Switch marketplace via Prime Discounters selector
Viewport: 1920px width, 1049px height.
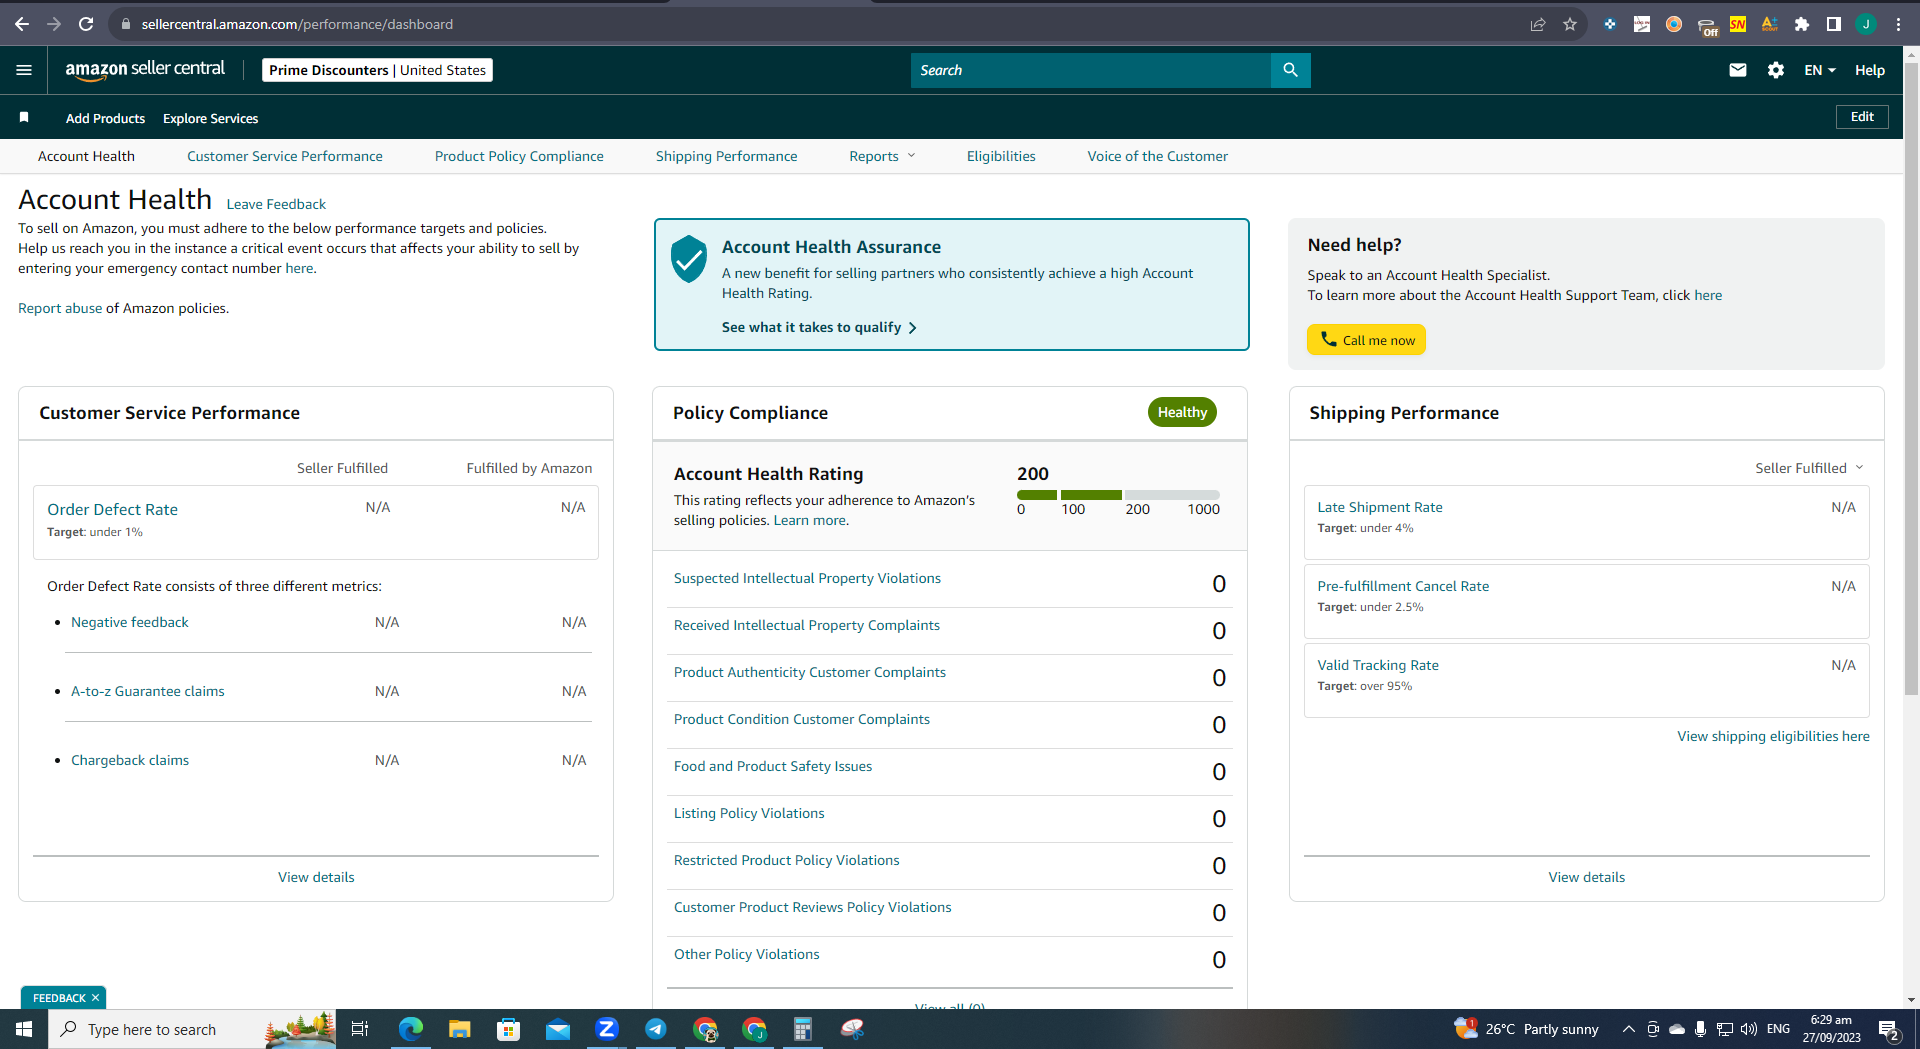coord(377,70)
